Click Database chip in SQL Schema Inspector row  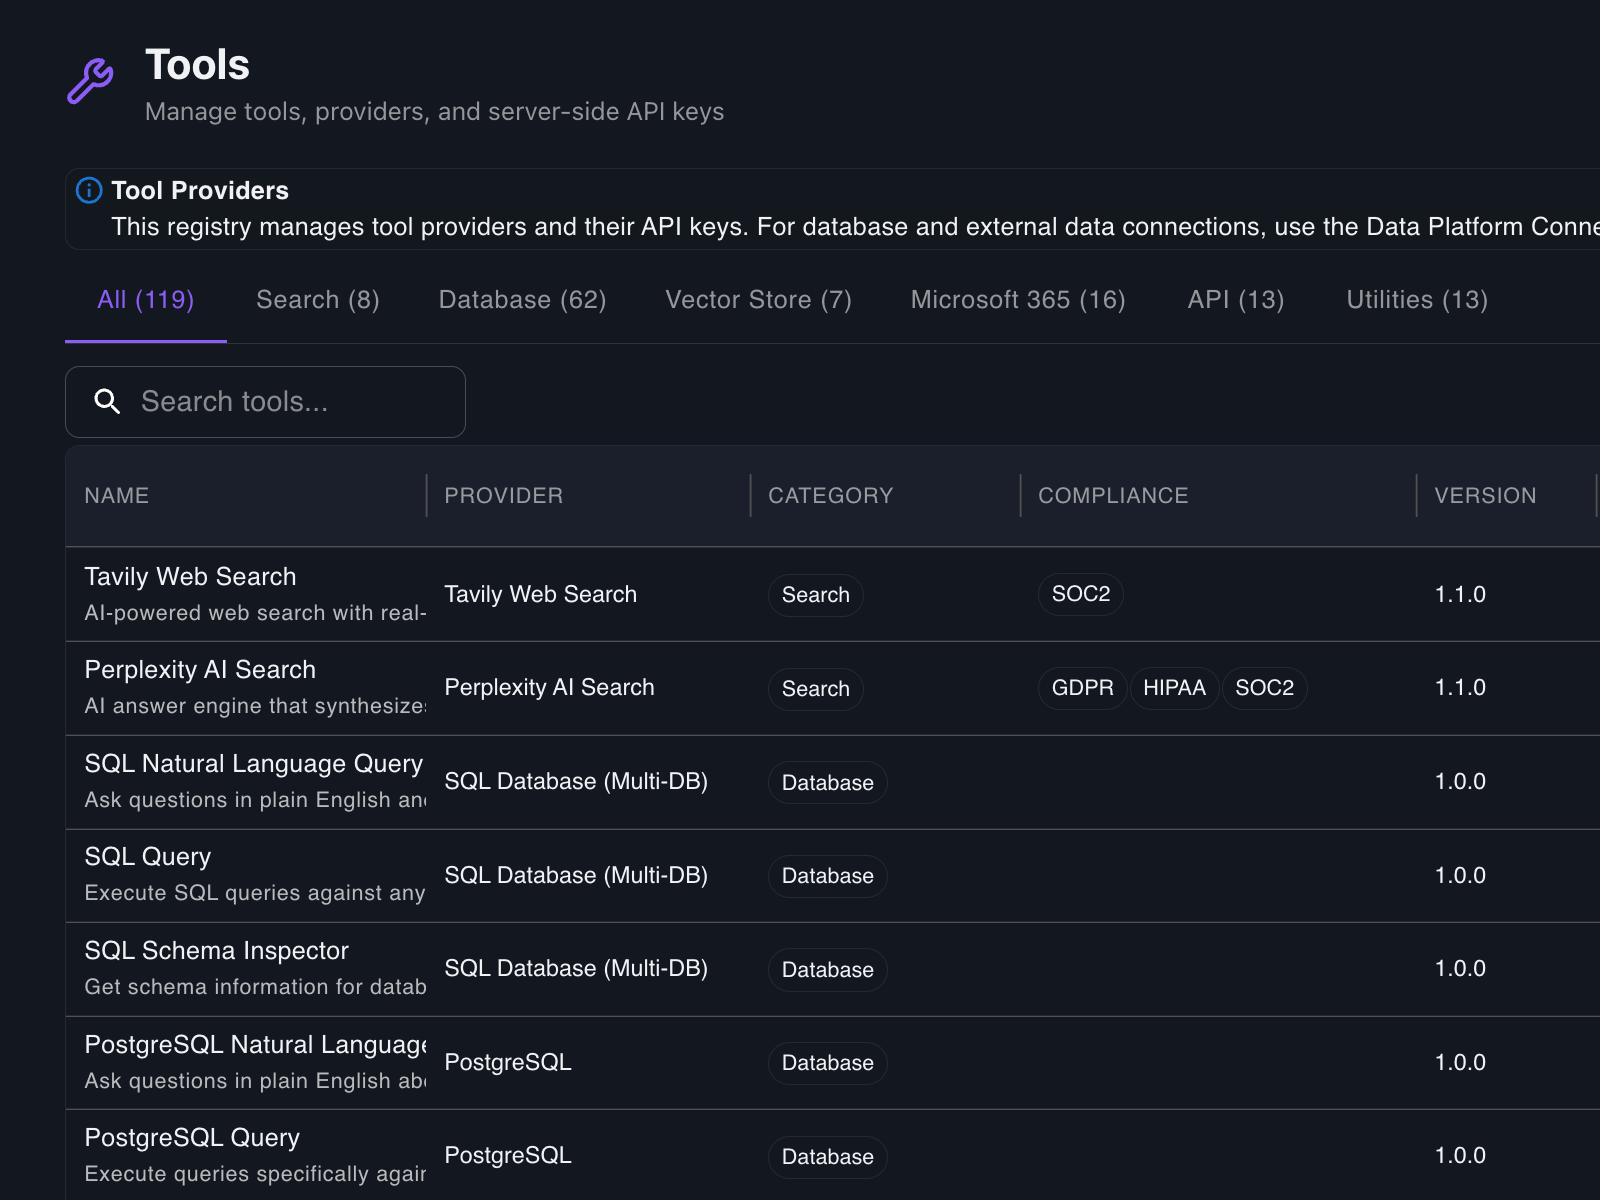coord(828,970)
